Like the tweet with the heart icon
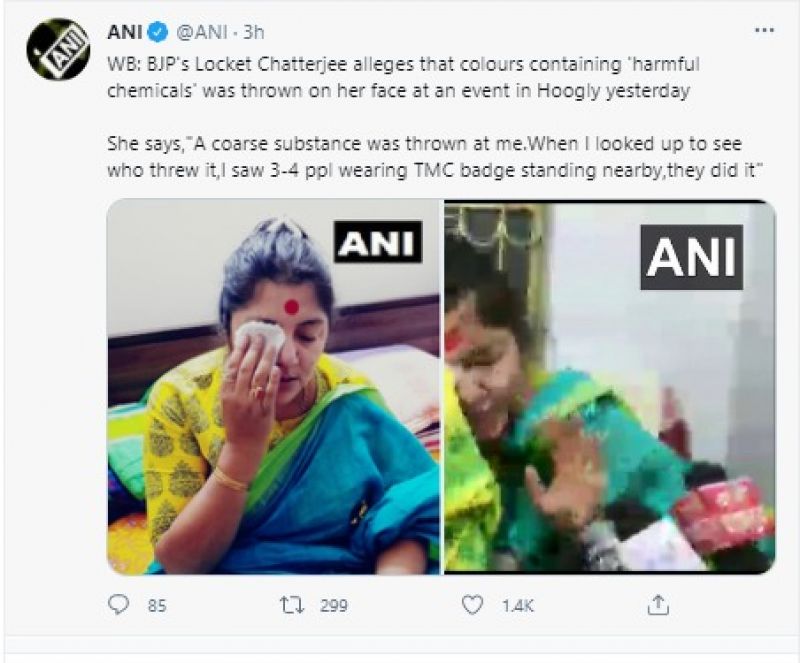800x663 pixels. tap(475, 605)
